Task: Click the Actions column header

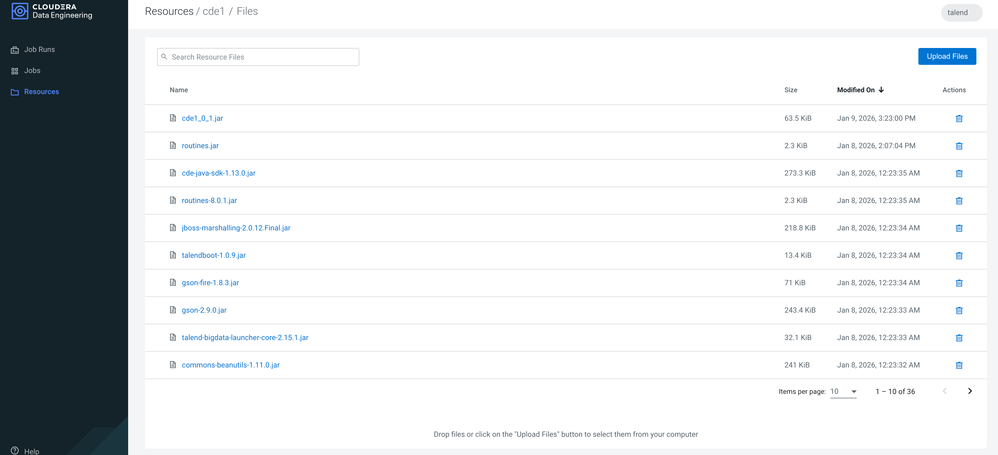Action: pos(954,90)
